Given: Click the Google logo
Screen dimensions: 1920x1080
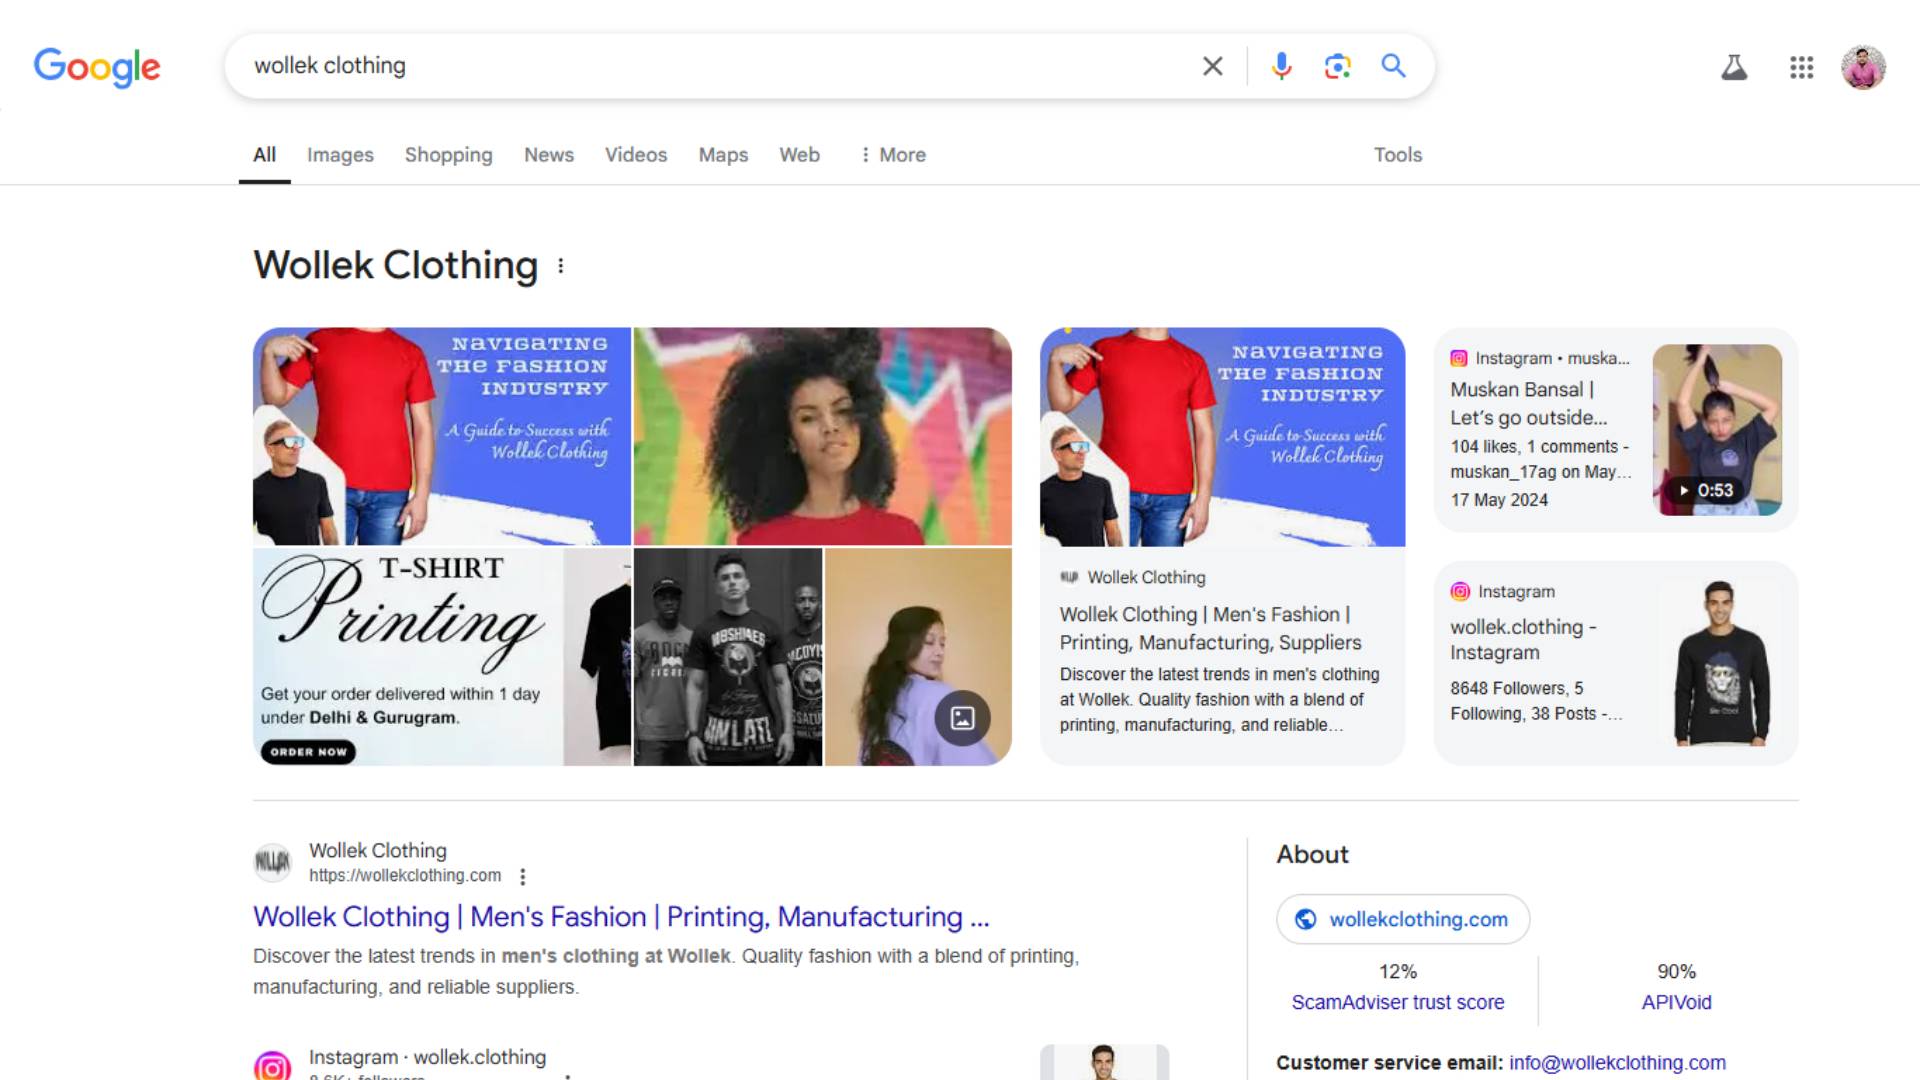Looking at the screenshot, I should point(97,67).
